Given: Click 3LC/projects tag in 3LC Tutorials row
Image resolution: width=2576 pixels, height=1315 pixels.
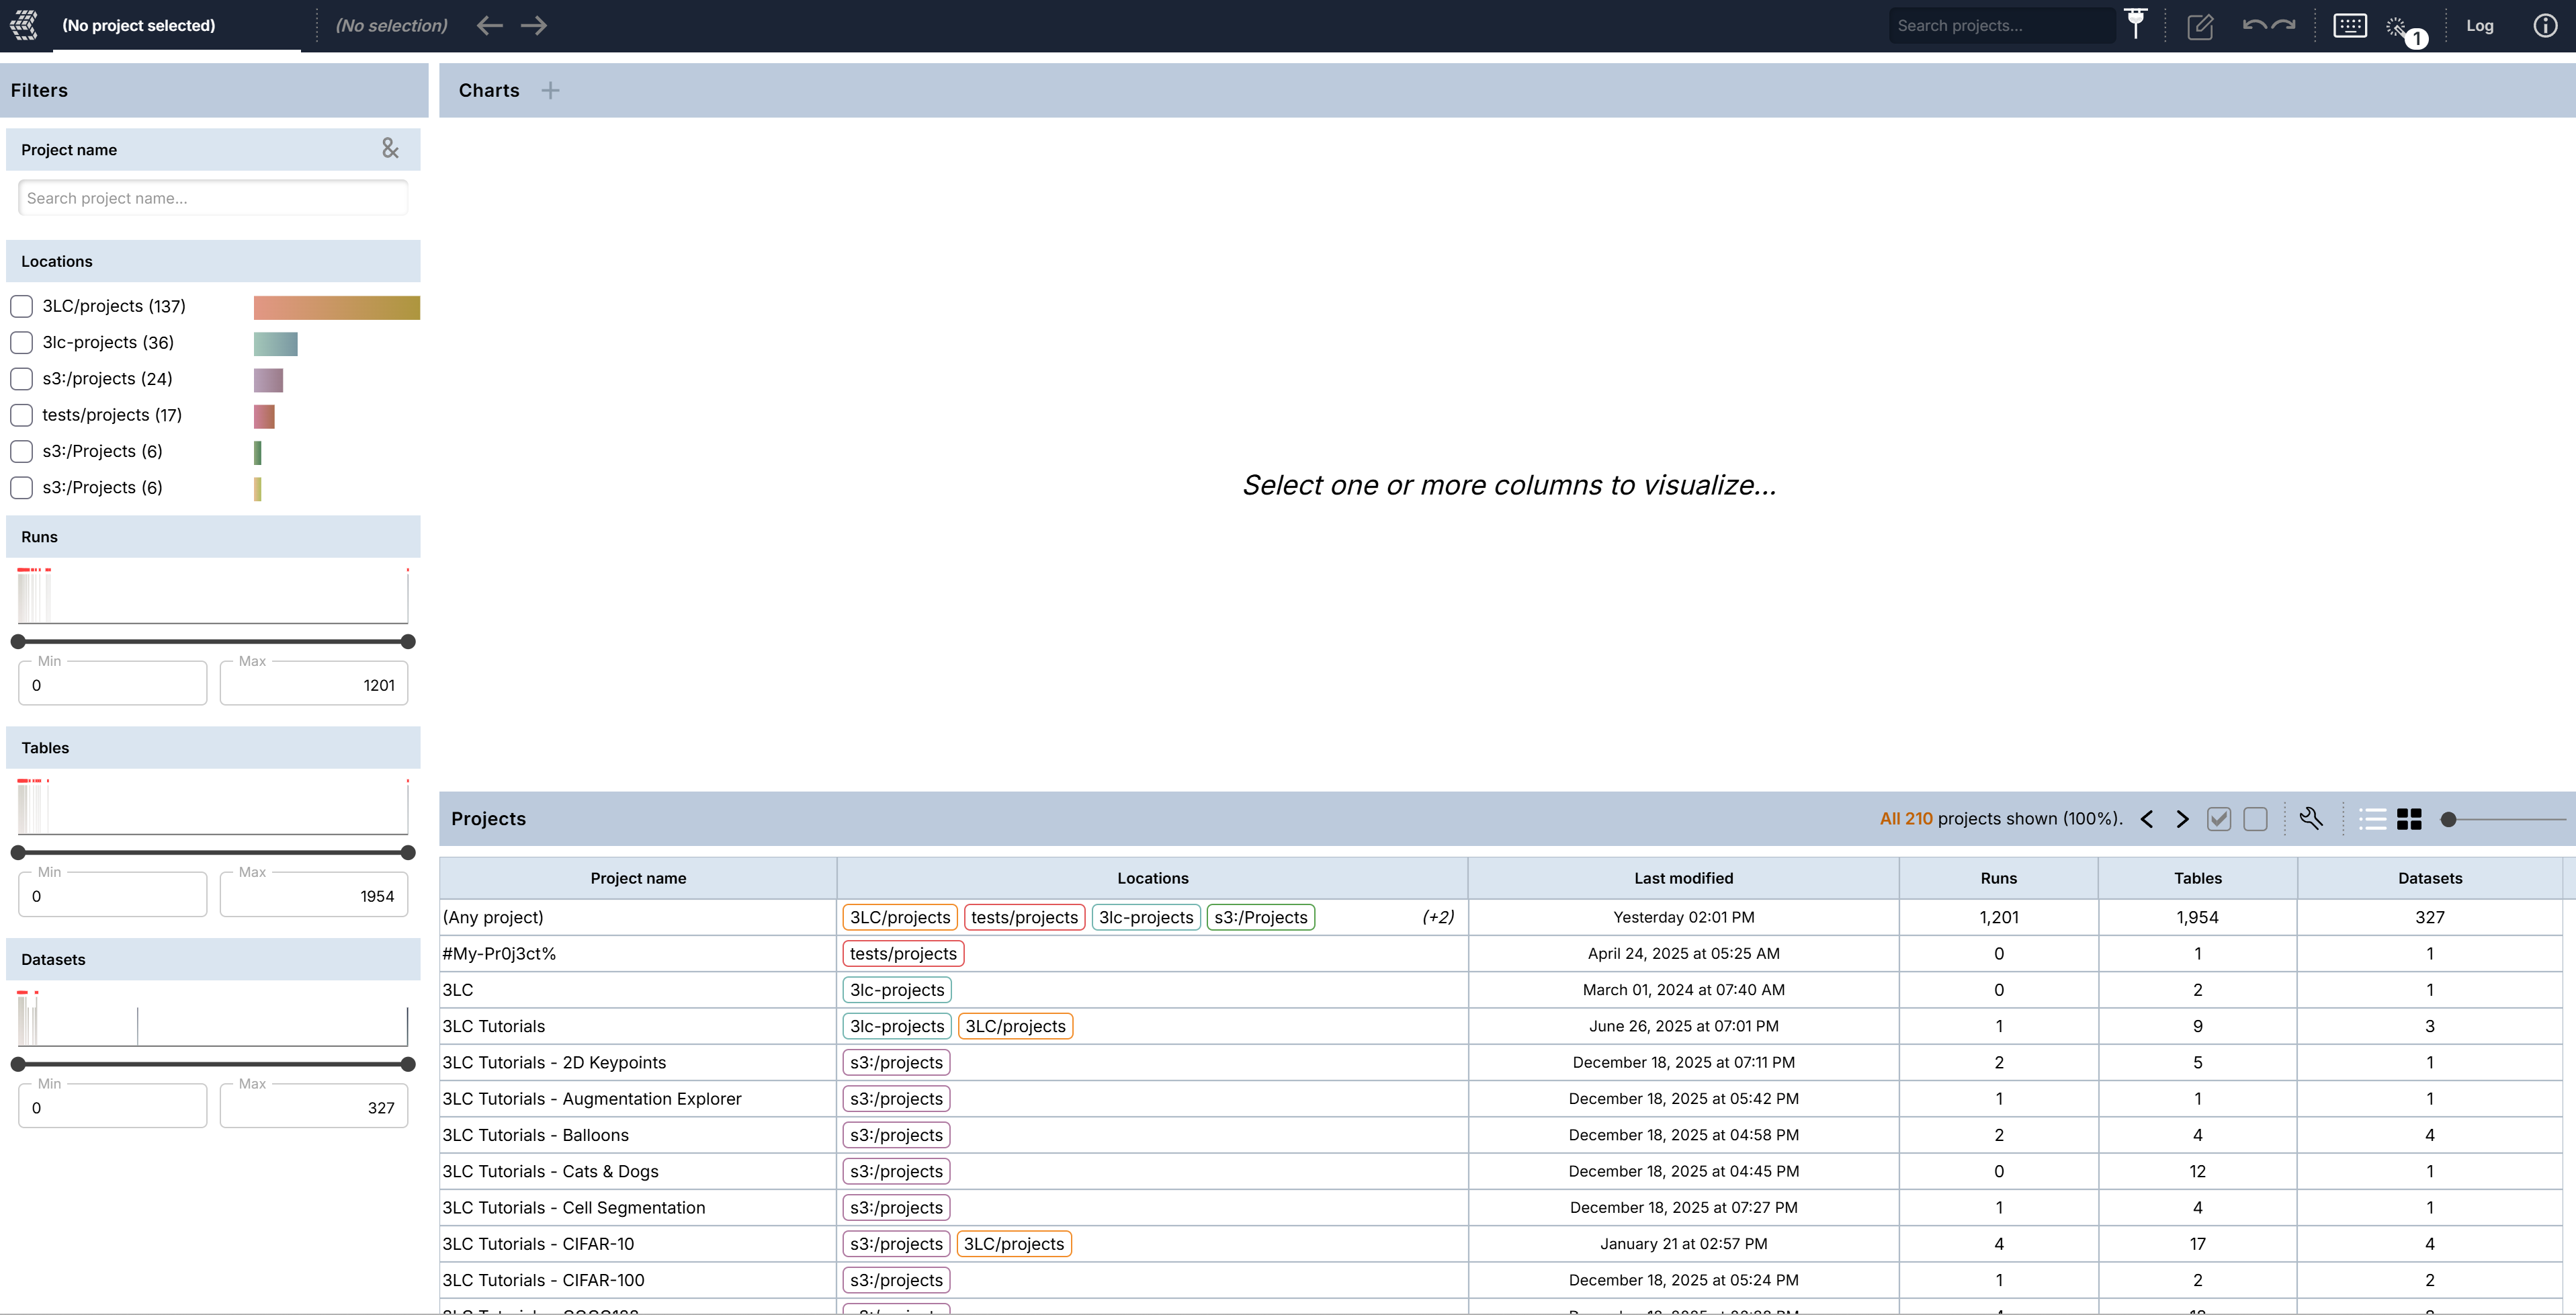Looking at the screenshot, I should [1016, 1026].
